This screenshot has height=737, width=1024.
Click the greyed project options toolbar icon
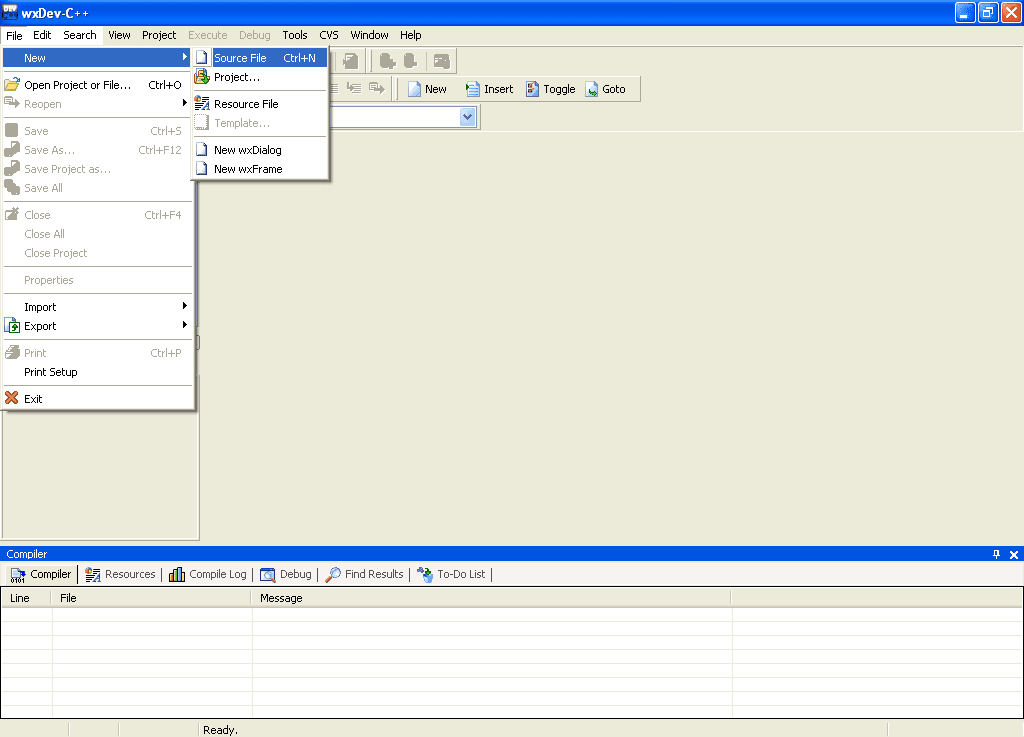(x=442, y=61)
